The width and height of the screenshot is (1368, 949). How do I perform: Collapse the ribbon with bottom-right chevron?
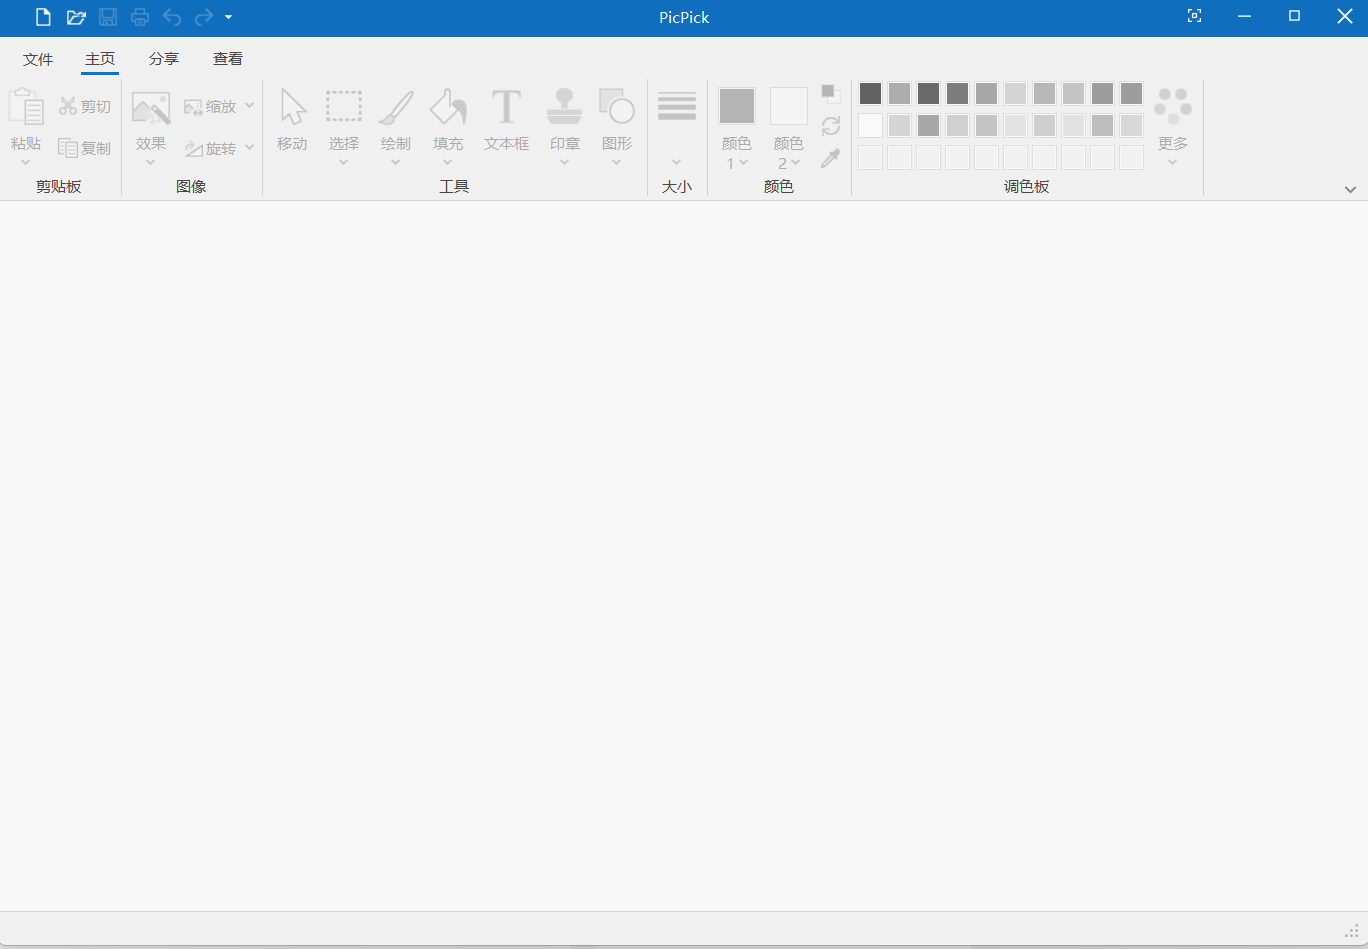1350,188
